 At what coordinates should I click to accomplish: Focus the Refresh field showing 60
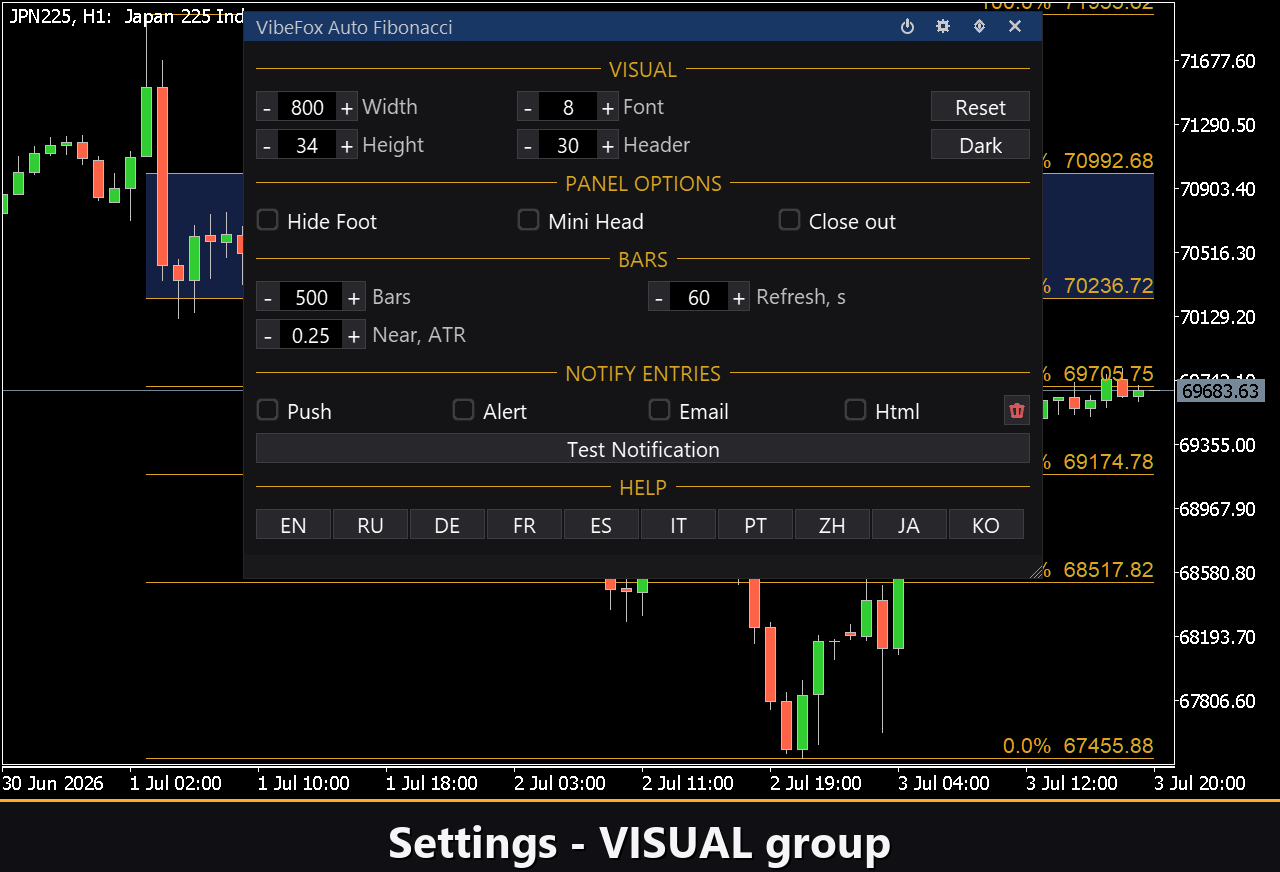(699, 297)
